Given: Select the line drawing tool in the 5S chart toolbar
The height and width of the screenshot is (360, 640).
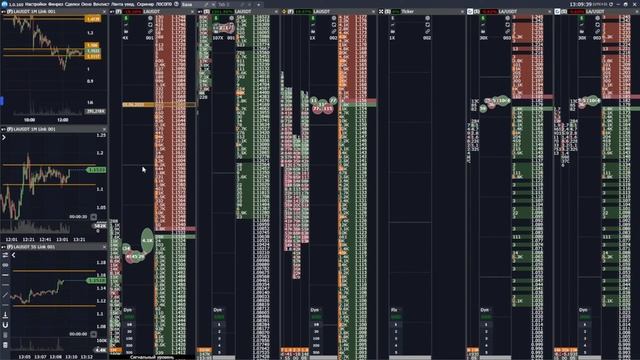Looking at the screenshot, I should click(5, 295).
